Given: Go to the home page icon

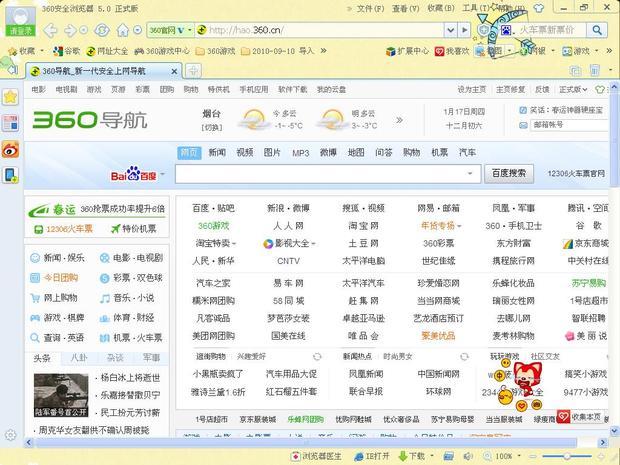Looking at the screenshot, I should [x=123, y=30].
